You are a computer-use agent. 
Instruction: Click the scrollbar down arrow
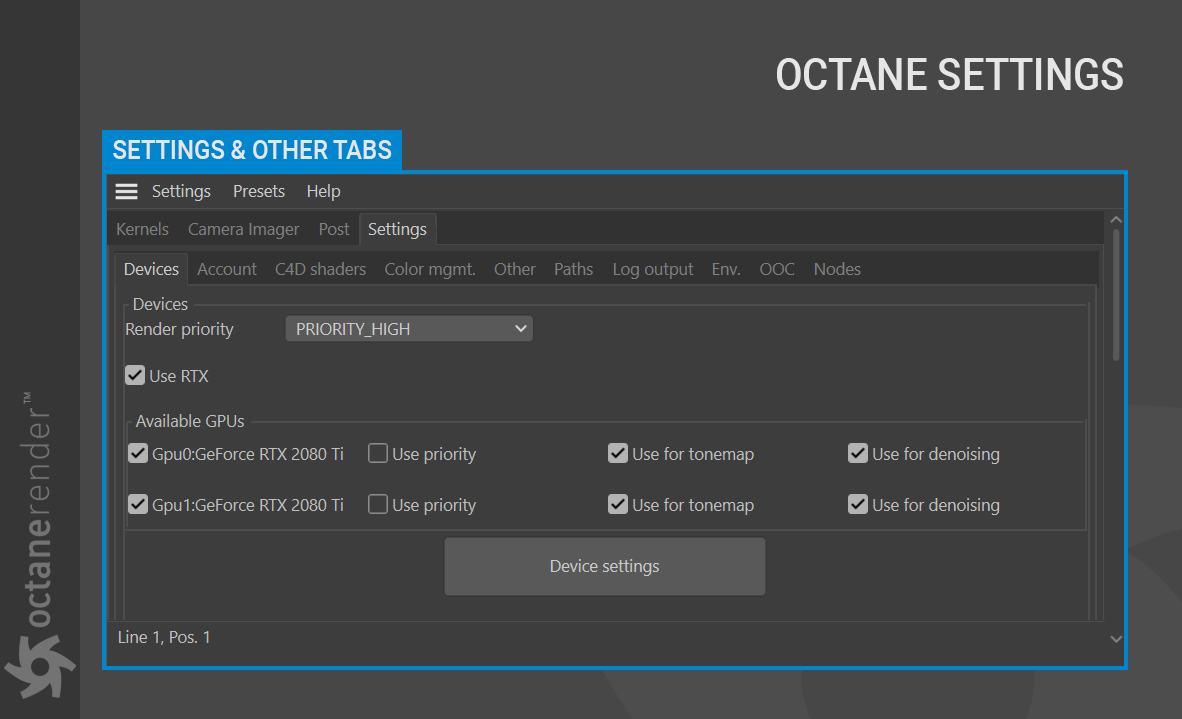coord(1116,638)
